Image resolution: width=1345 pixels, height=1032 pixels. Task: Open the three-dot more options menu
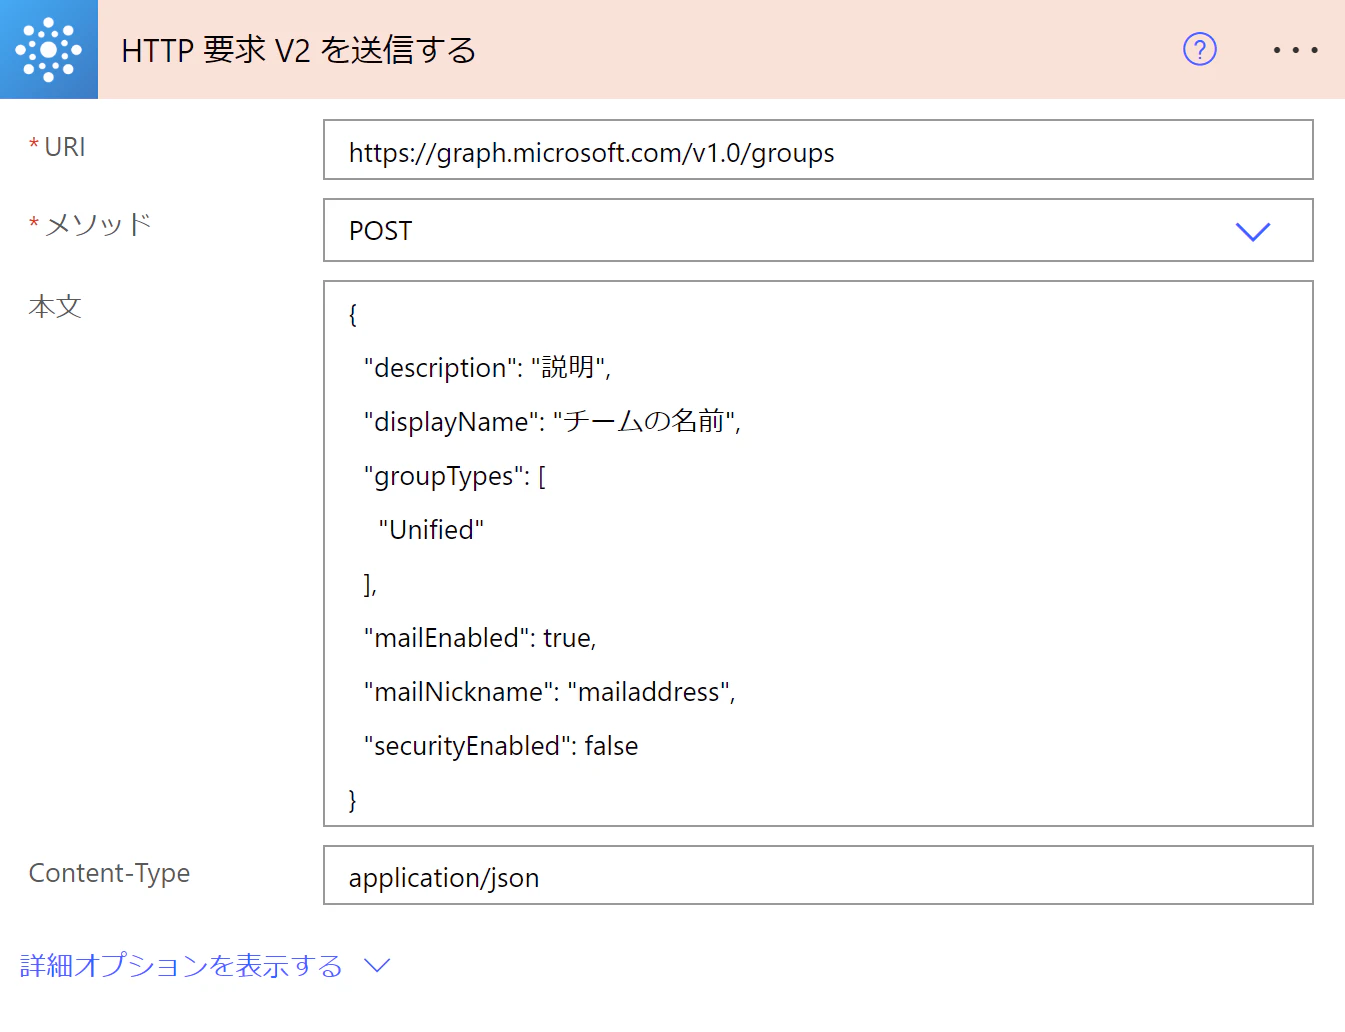pos(1295,49)
